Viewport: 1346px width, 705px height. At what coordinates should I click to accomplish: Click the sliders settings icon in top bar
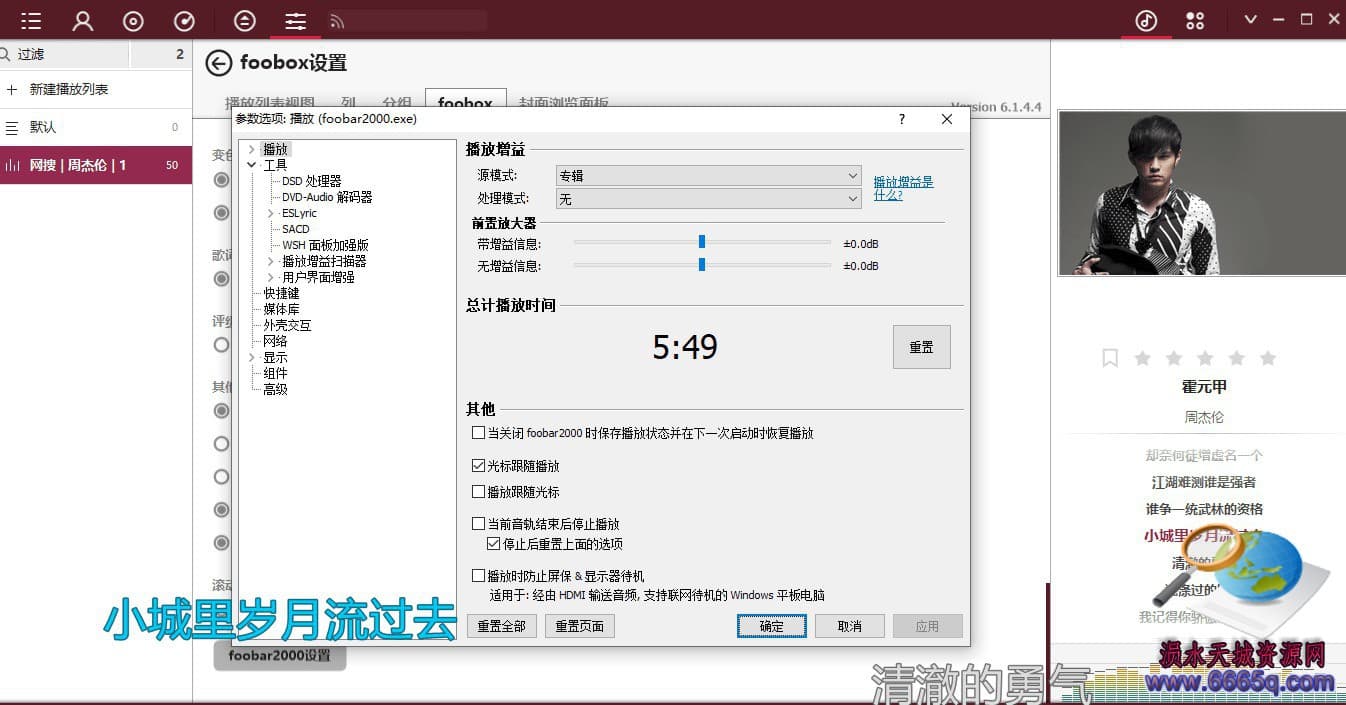pyautogui.click(x=295, y=20)
